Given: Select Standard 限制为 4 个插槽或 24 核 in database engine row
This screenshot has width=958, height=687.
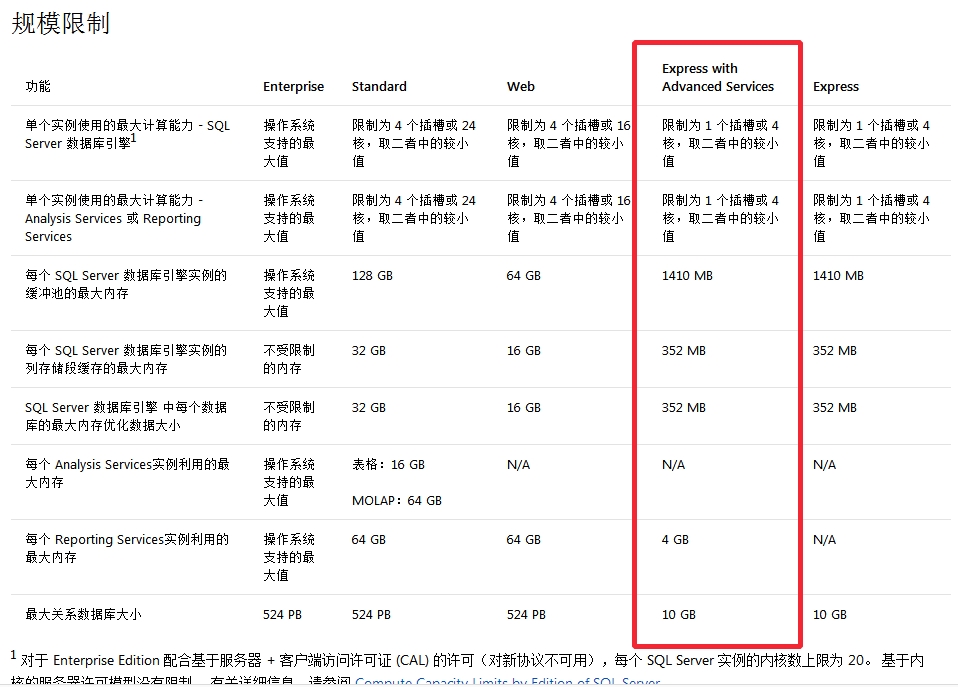Looking at the screenshot, I should coord(414,143).
